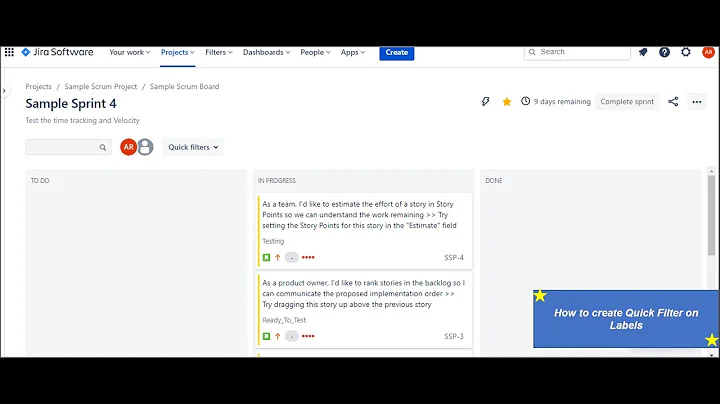Click the Complete sprint button
This screenshot has width=720, height=404.
coord(627,101)
